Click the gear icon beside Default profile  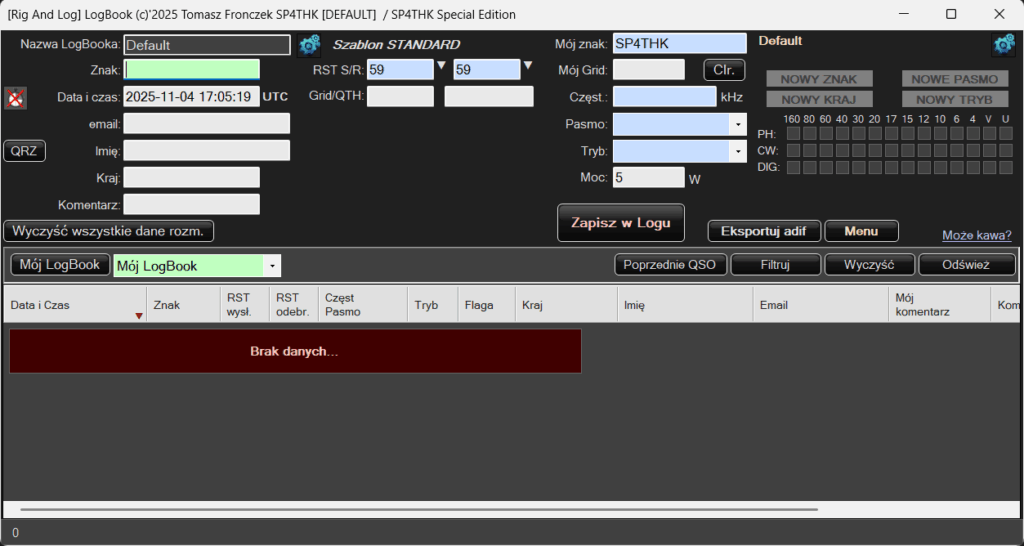point(1003,45)
